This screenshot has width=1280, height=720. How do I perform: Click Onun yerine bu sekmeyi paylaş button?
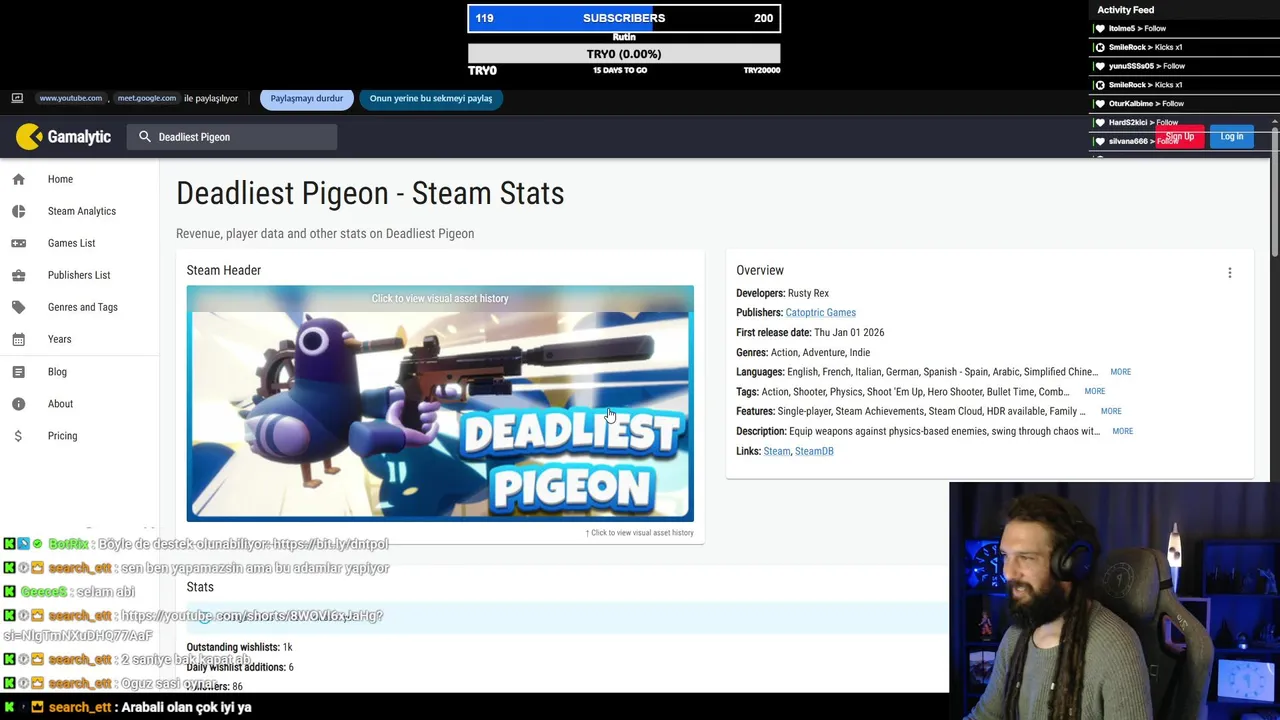(x=431, y=98)
